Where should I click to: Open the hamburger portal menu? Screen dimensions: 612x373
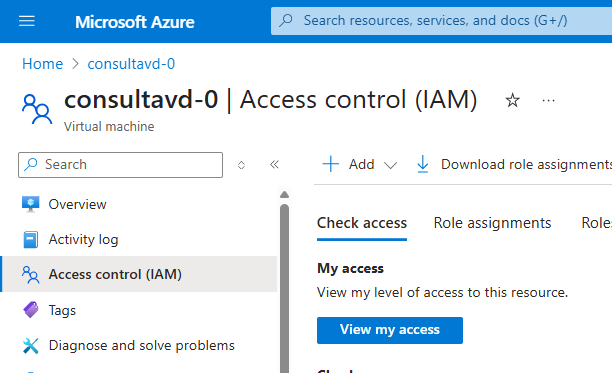pos(27,21)
